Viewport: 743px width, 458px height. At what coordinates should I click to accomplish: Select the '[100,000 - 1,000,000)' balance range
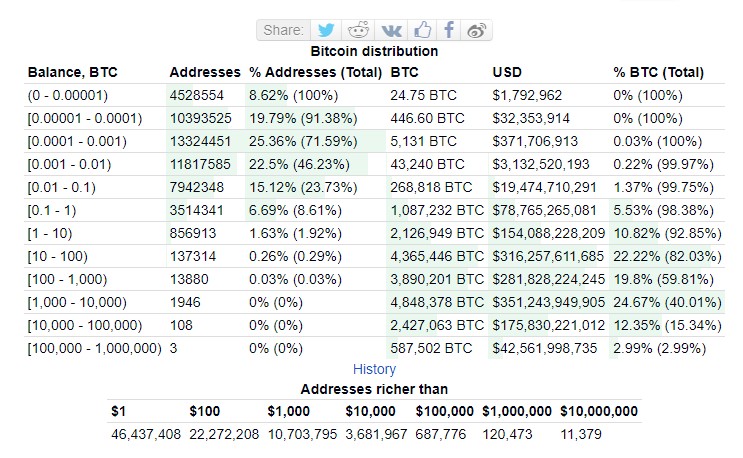(95, 349)
